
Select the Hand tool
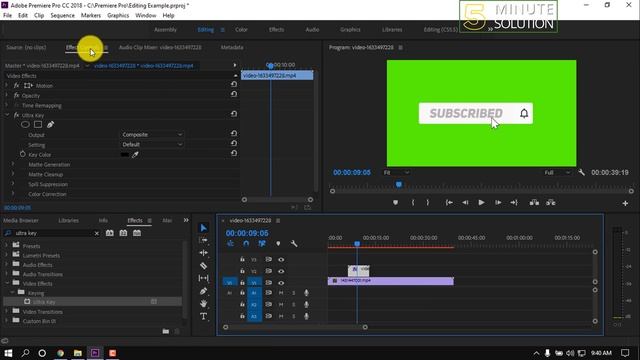(x=203, y=304)
